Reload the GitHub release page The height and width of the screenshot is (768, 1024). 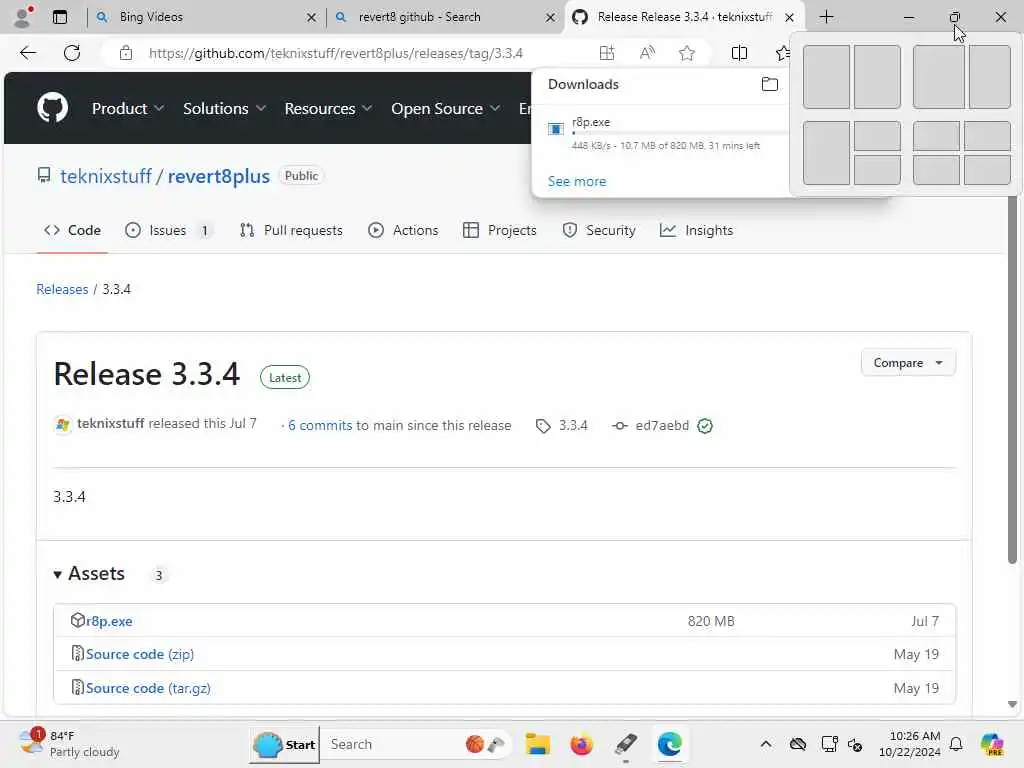click(x=72, y=53)
